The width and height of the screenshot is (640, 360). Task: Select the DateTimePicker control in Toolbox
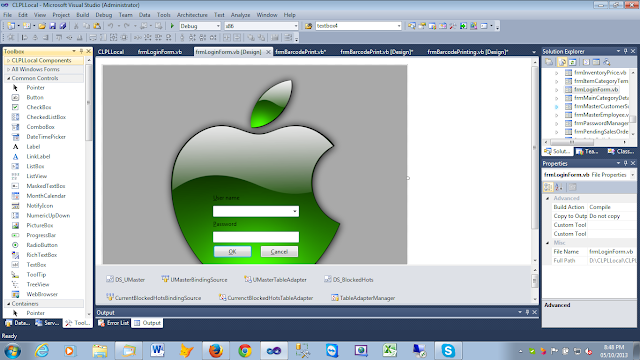45,137
